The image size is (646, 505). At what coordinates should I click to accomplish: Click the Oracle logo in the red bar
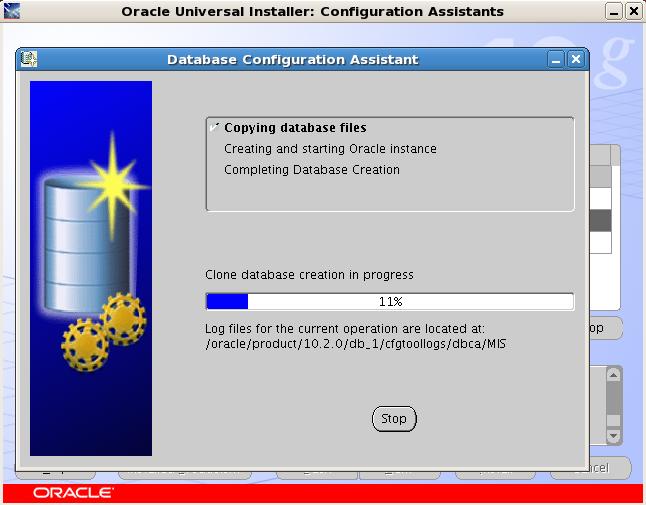[73, 493]
